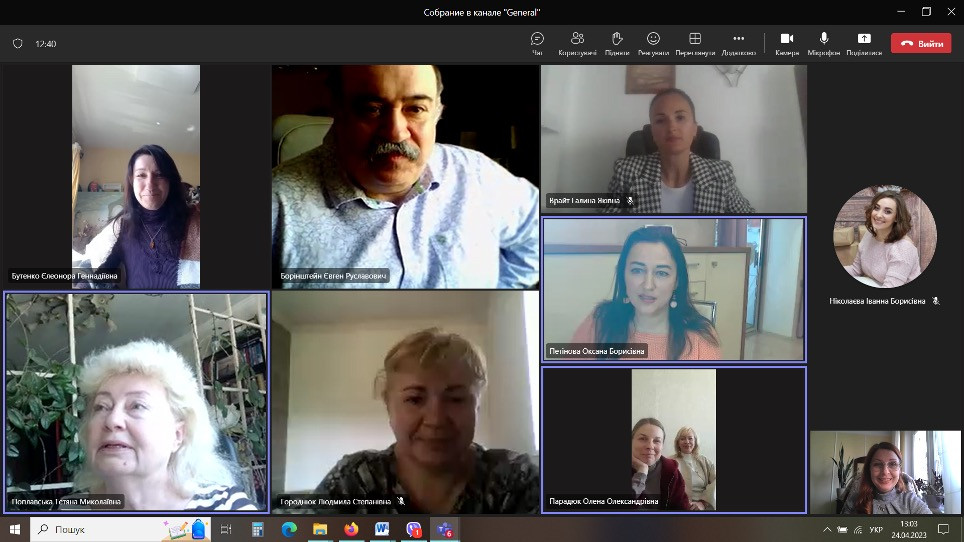Toggle the camera on or off
This screenshot has height=542, width=964.
pos(787,44)
